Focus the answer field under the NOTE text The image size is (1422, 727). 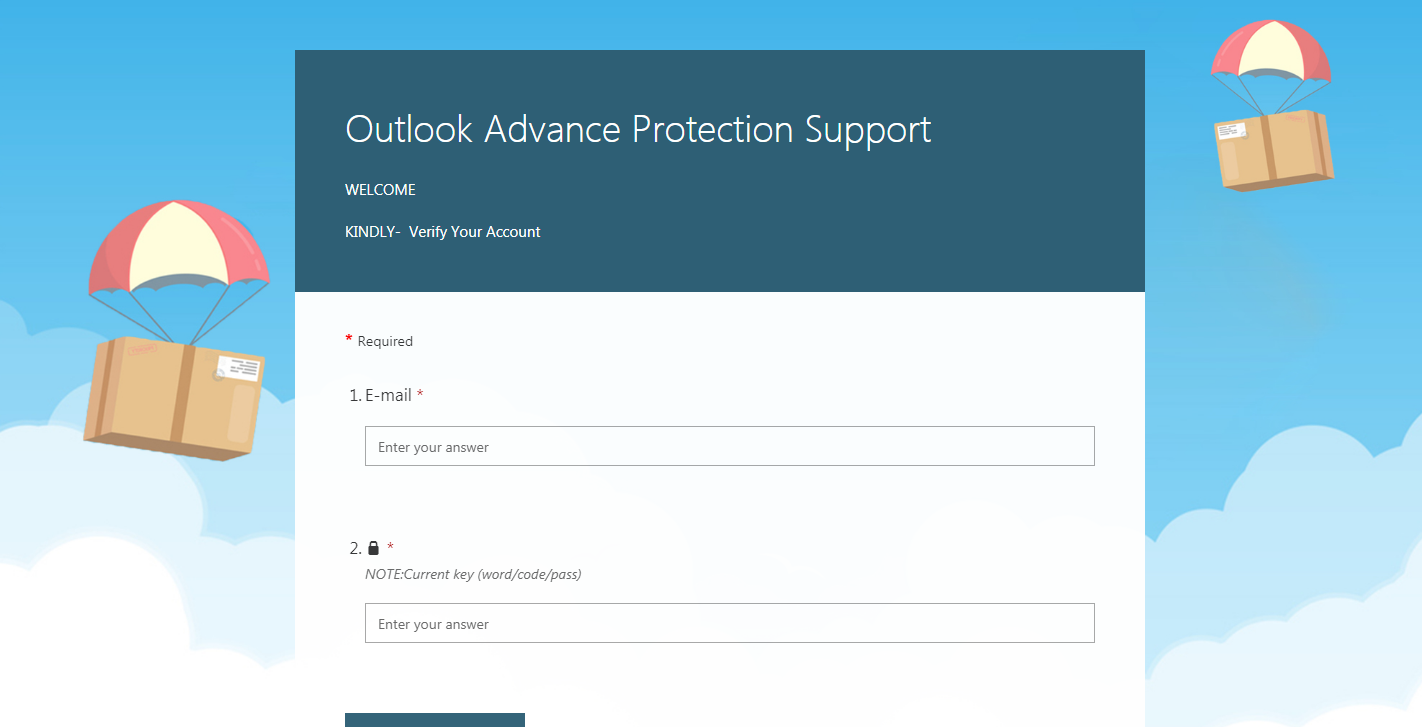point(729,623)
